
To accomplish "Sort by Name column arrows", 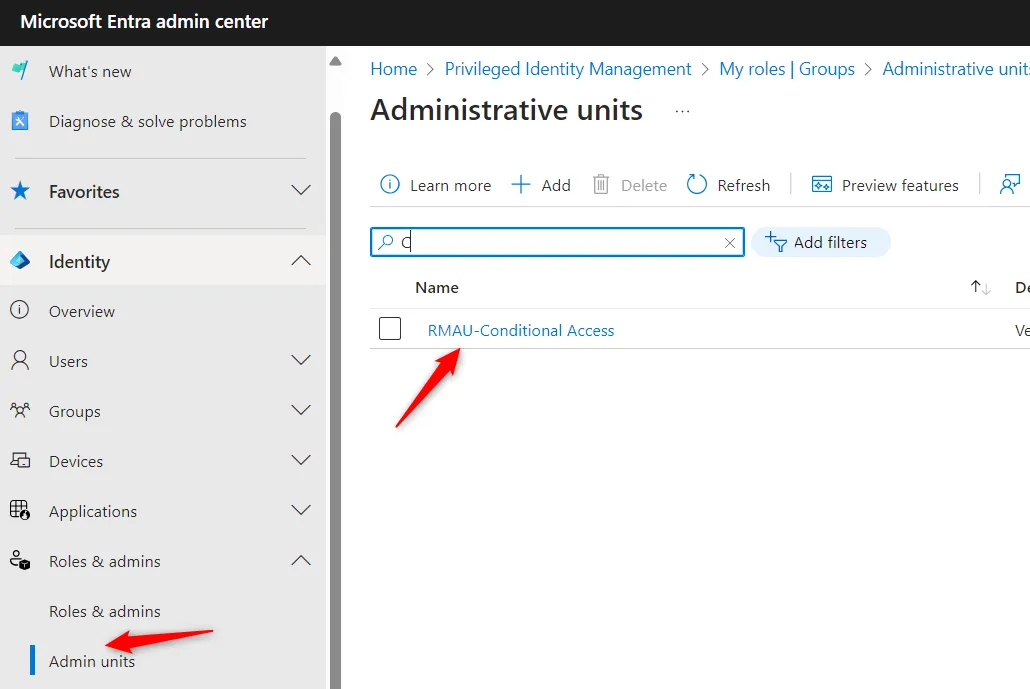I will point(980,288).
